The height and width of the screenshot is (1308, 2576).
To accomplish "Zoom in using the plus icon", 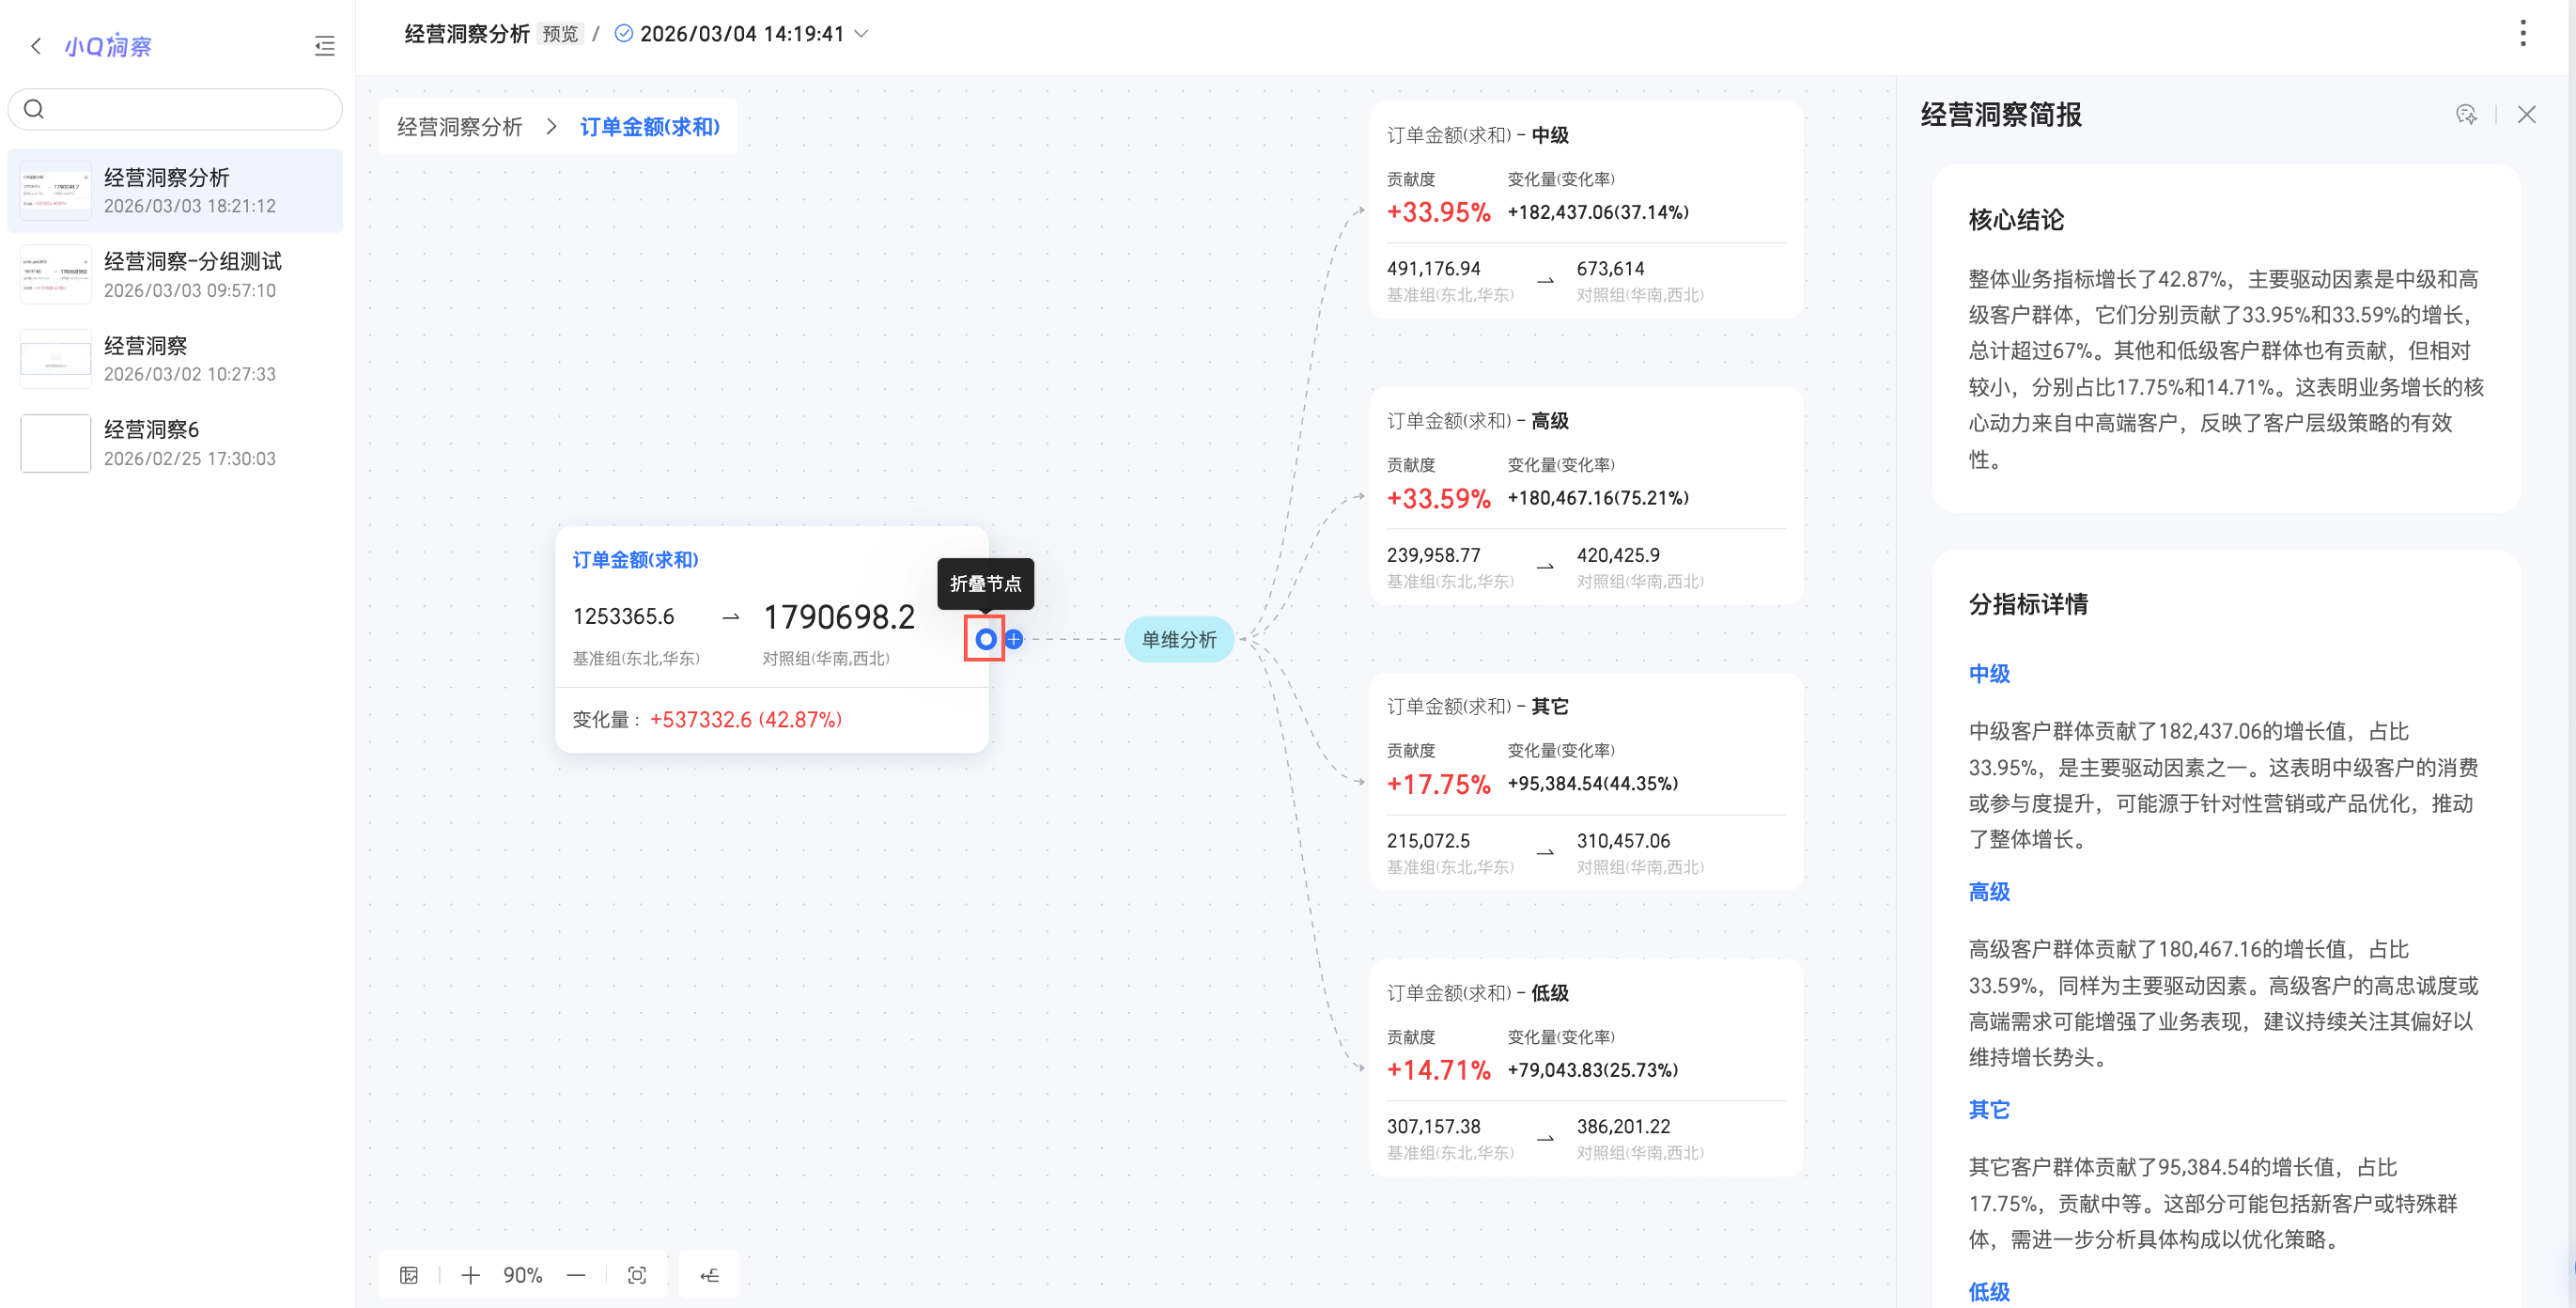I will pyautogui.click(x=470, y=1275).
